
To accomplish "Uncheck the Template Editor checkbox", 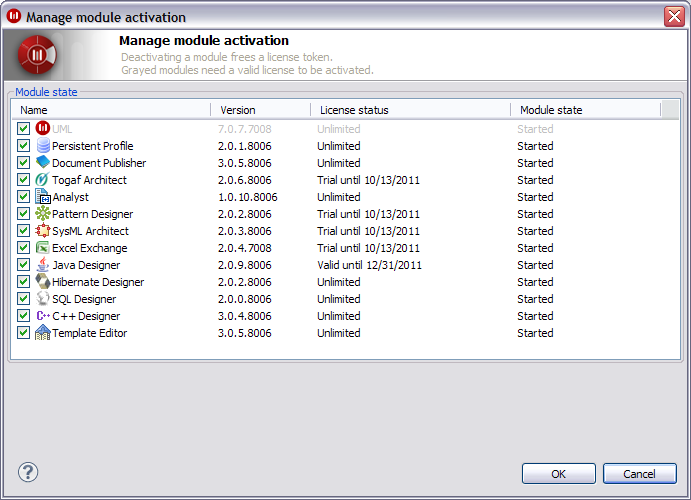I will [23, 333].
